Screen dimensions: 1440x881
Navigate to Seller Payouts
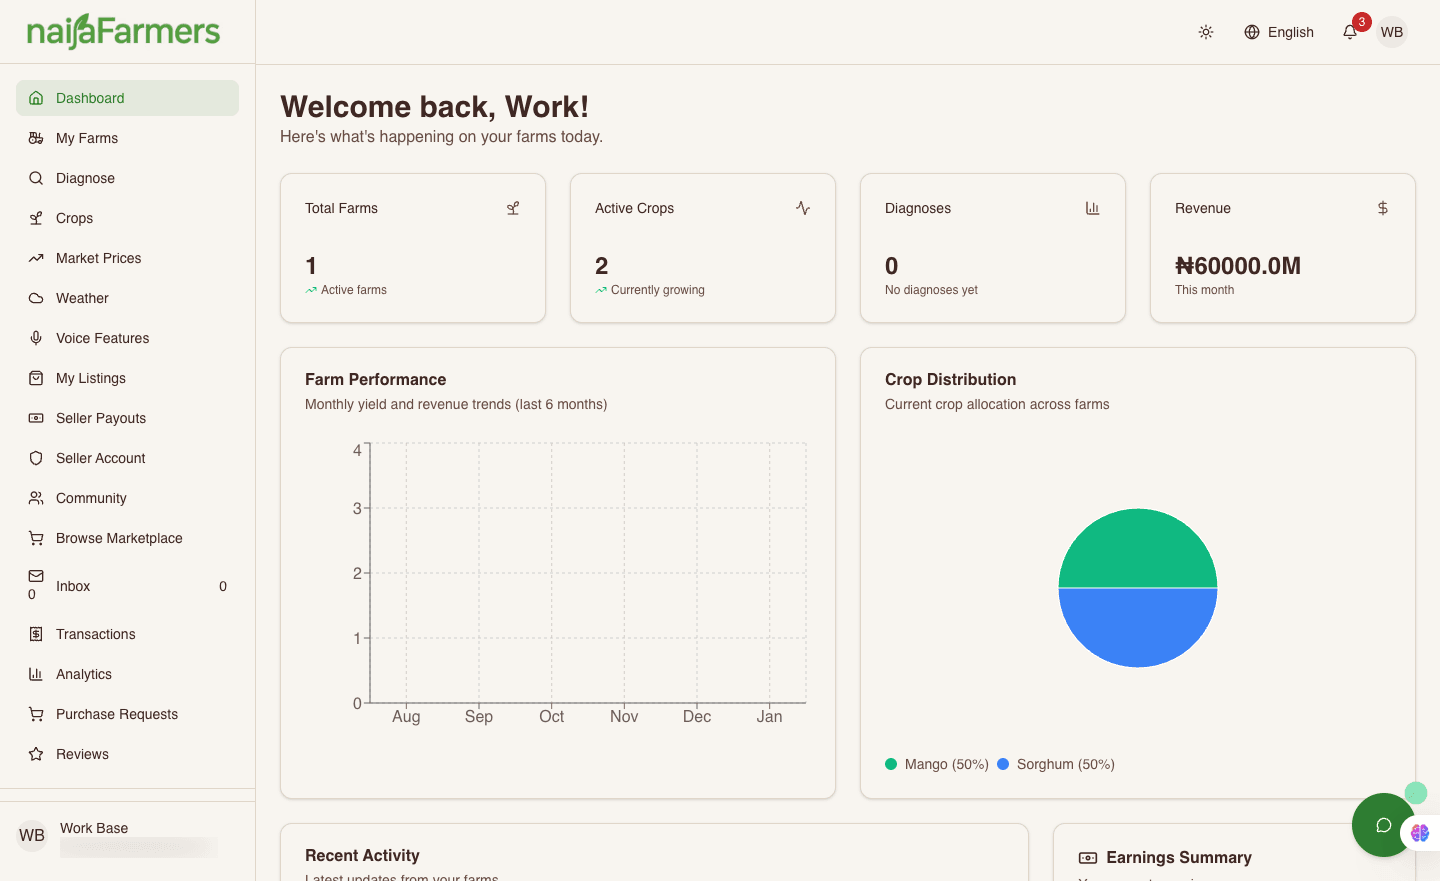tap(101, 418)
